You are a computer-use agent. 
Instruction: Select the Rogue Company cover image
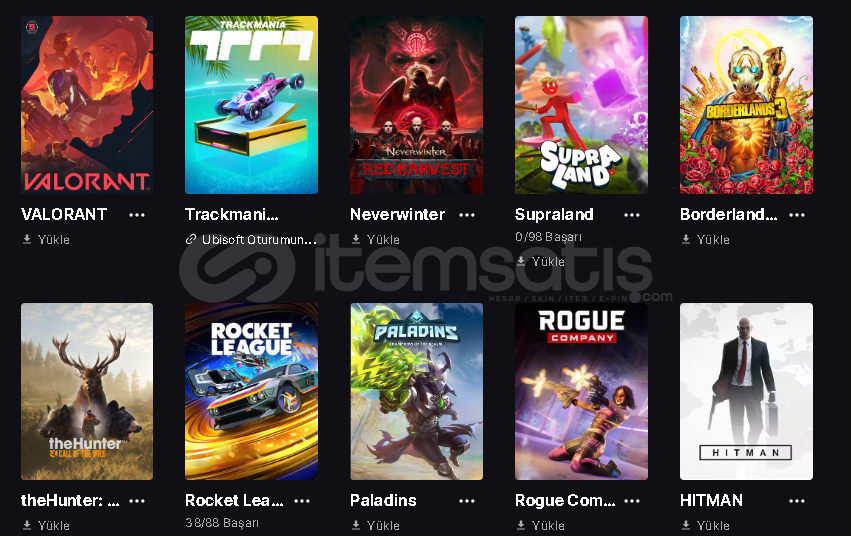coord(581,391)
